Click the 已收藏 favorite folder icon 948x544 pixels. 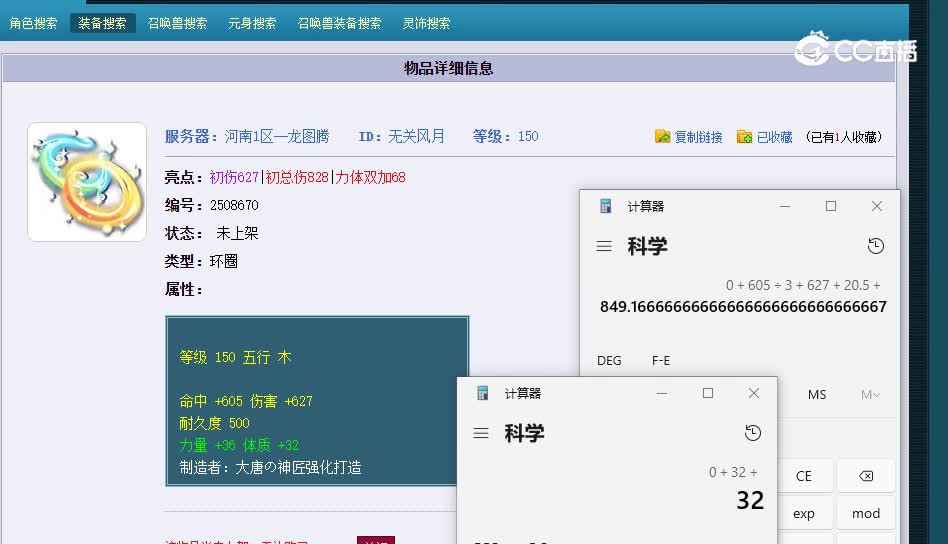pos(744,137)
